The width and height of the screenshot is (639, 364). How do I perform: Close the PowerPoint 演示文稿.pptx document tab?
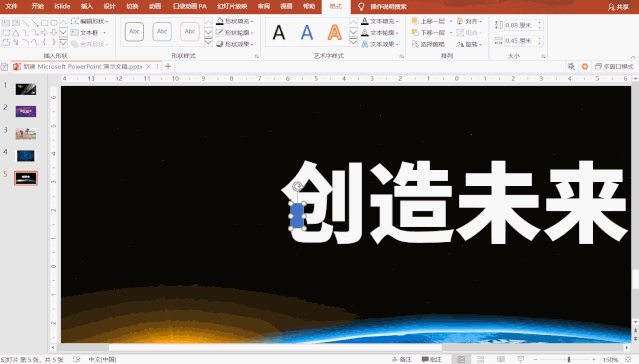pyautogui.click(x=148, y=66)
